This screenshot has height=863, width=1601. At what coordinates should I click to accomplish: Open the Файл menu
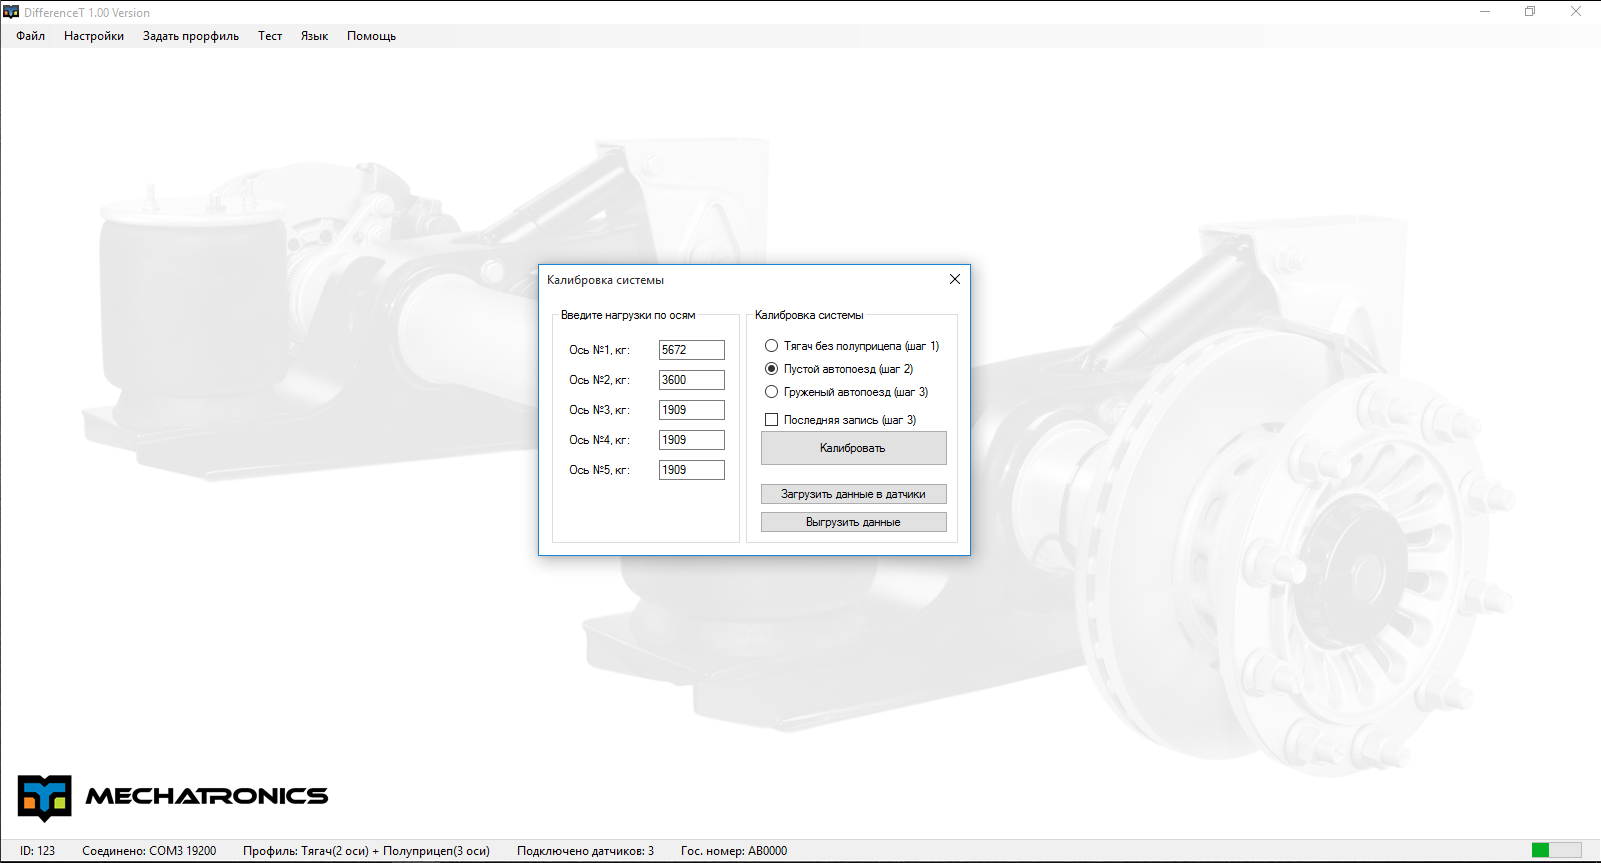(30, 36)
